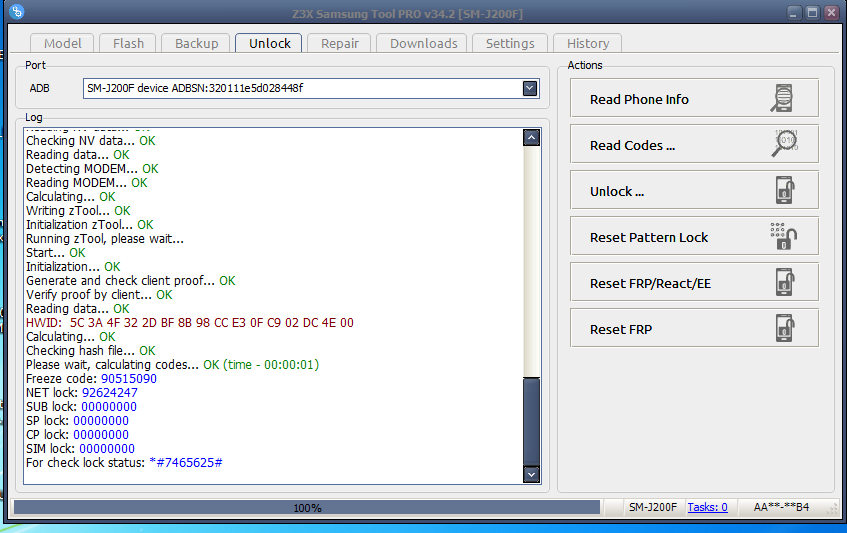Go to the Repair tab
The height and width of the screenshot is (533, 847).
339,43
